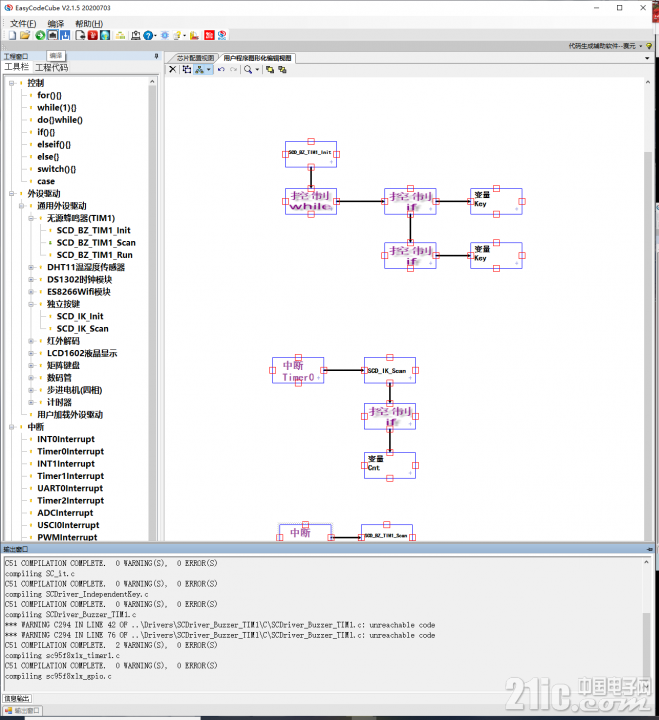Click the red-blue swirl logo icon
This screenshot has width=659, height=720.
[x=222, y=35]
